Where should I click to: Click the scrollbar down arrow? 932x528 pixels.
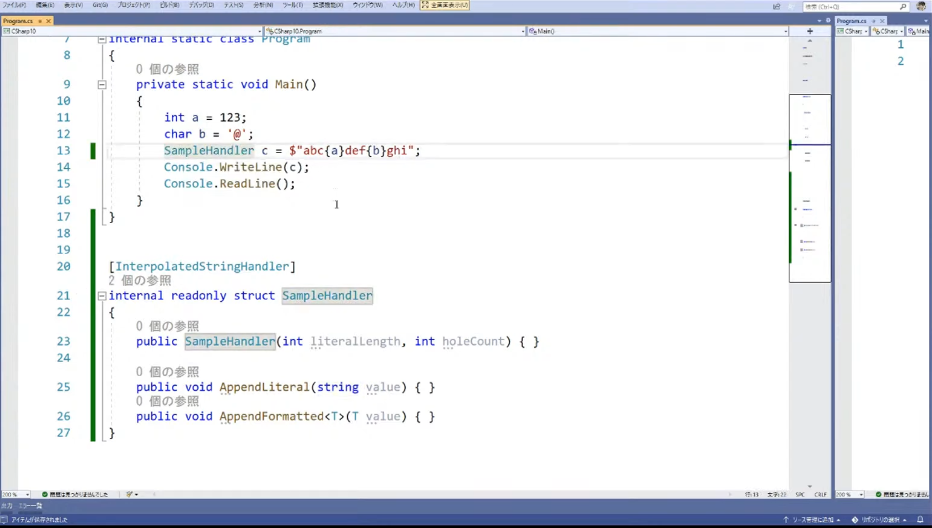click(810, 486)
